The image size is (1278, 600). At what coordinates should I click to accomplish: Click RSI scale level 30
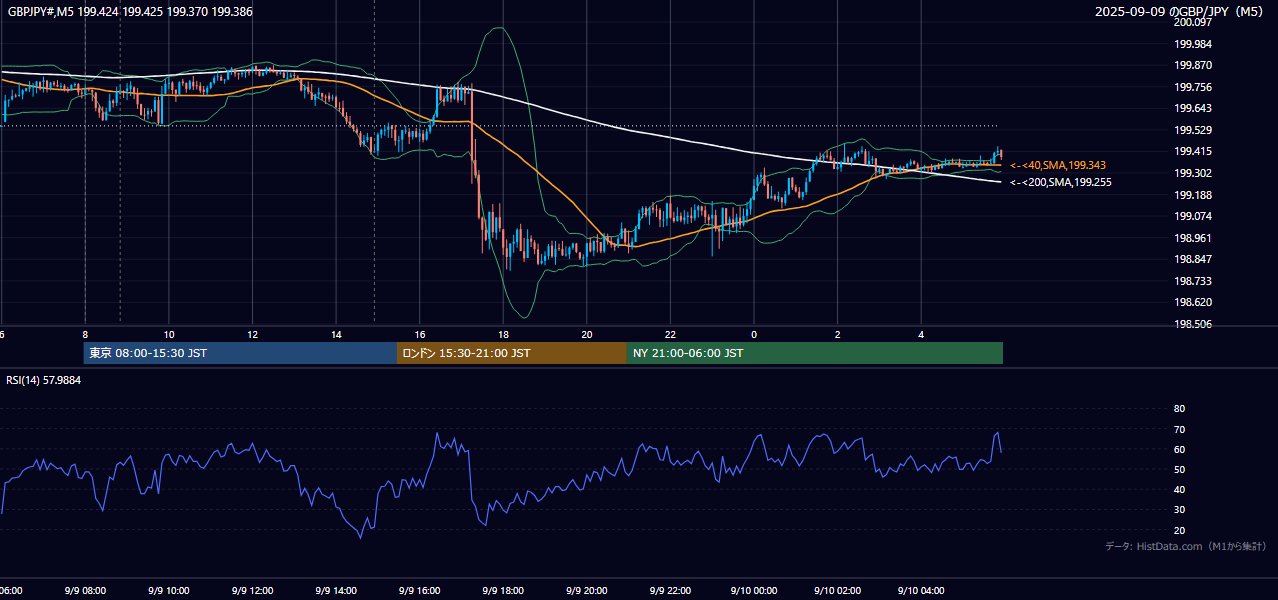pos(1179,510)
